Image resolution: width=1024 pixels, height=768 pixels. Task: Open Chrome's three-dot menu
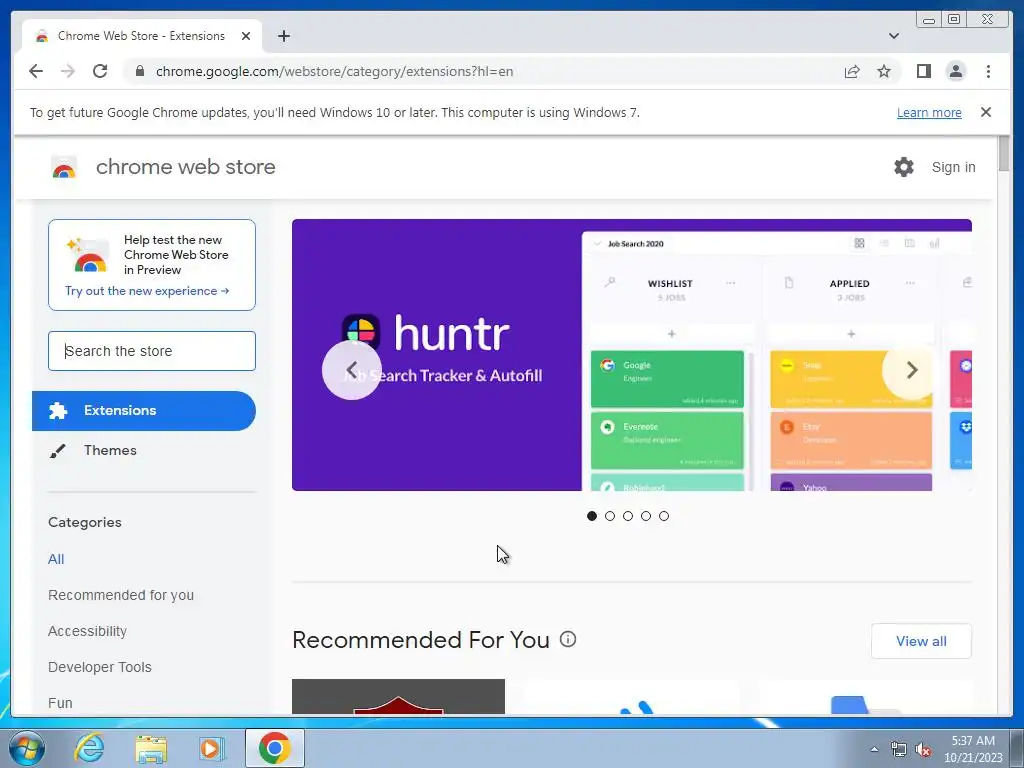pos(988,71)
